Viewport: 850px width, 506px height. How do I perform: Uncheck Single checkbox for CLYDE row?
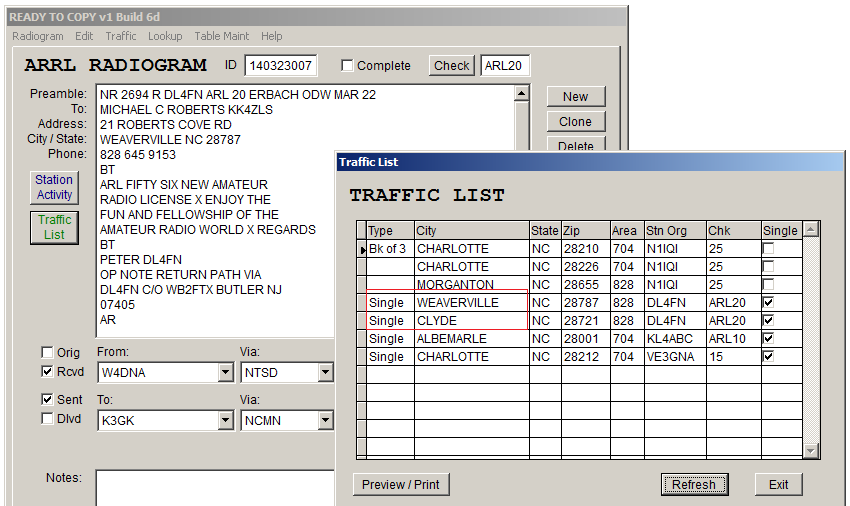click(768, 320)
